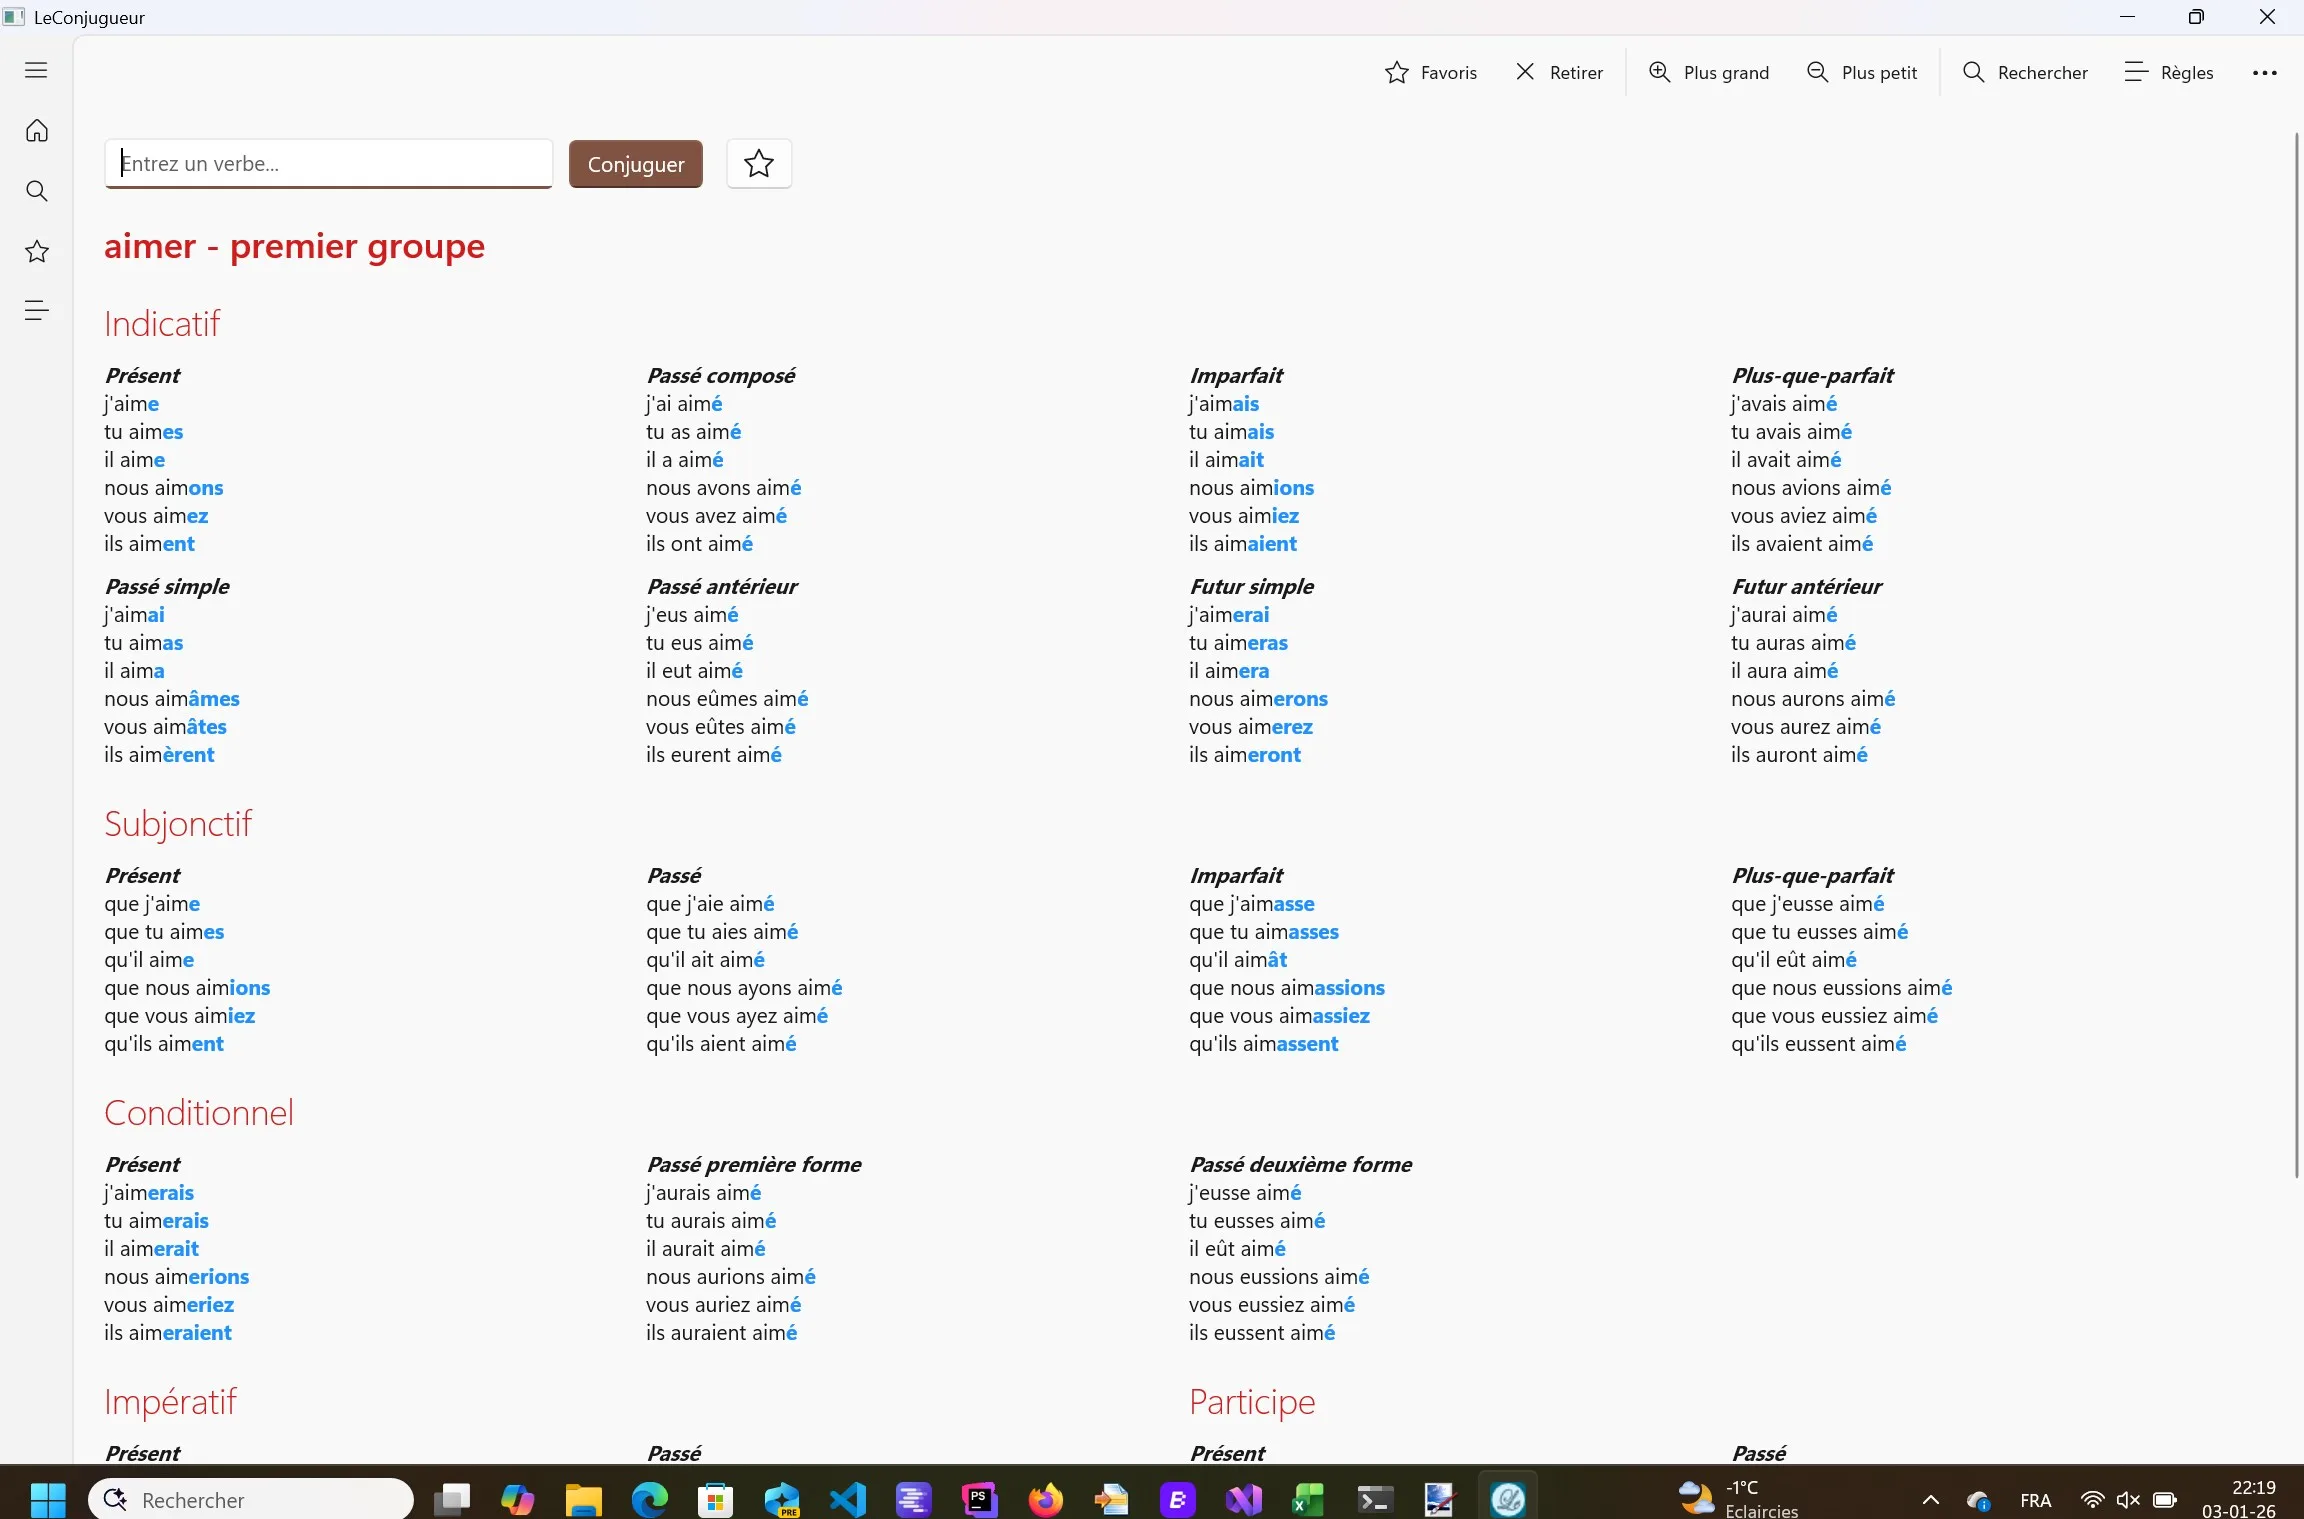Screen dimensions: 2304x1519
Task: Click the form 'vous aimâtes'
Action: (165, 727)
